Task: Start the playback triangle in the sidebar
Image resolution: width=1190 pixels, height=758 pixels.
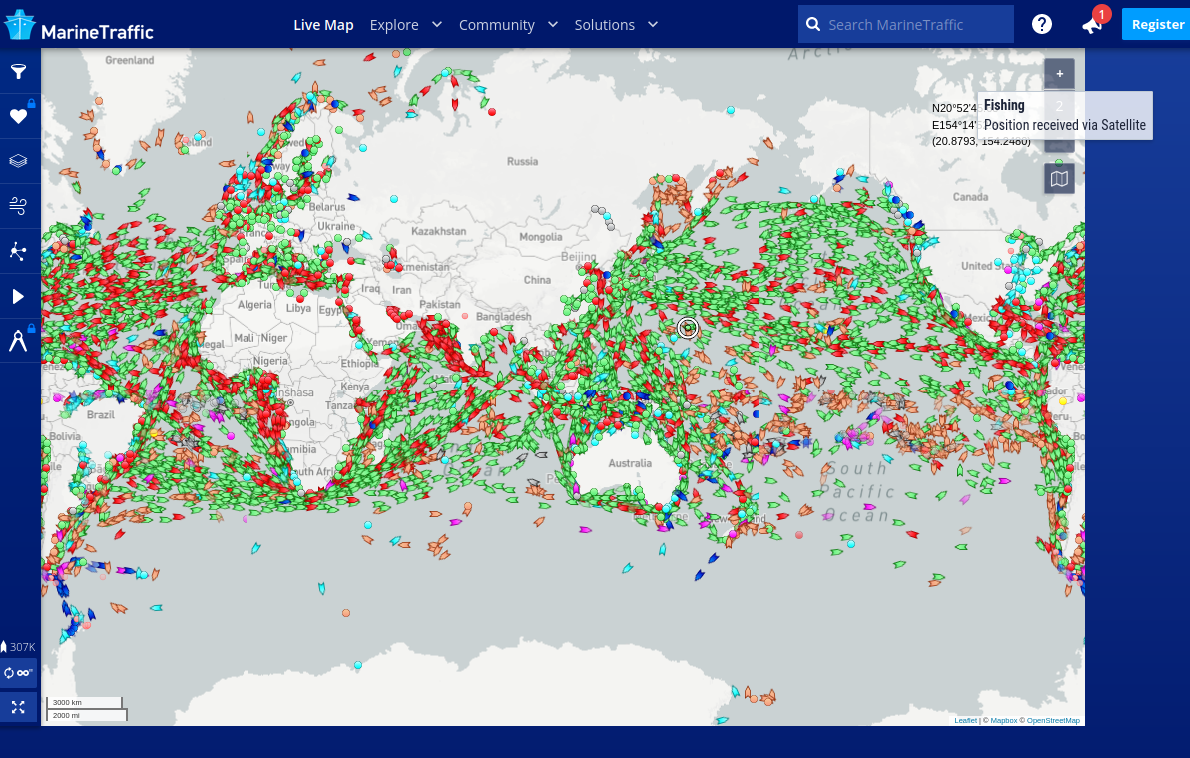Action: (x=18, y=296)
